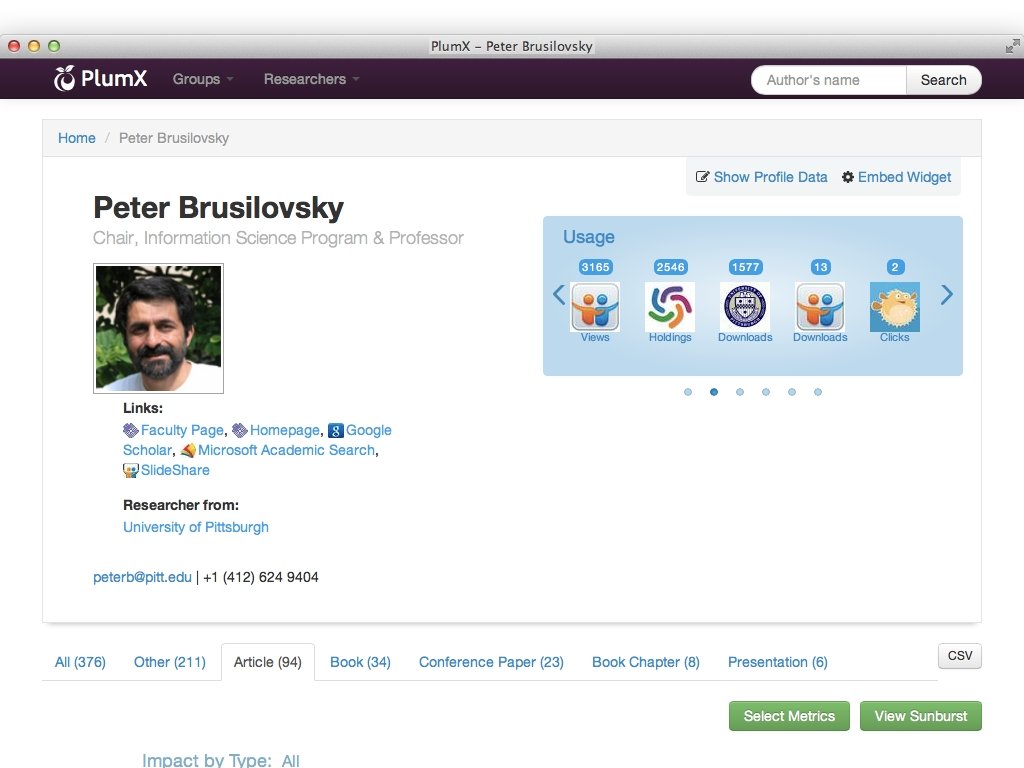Image resolution: width=1024 pixels, height=768 pixels.
Task: Select the last carousel page dot
Action: click(x=818, y=392)
